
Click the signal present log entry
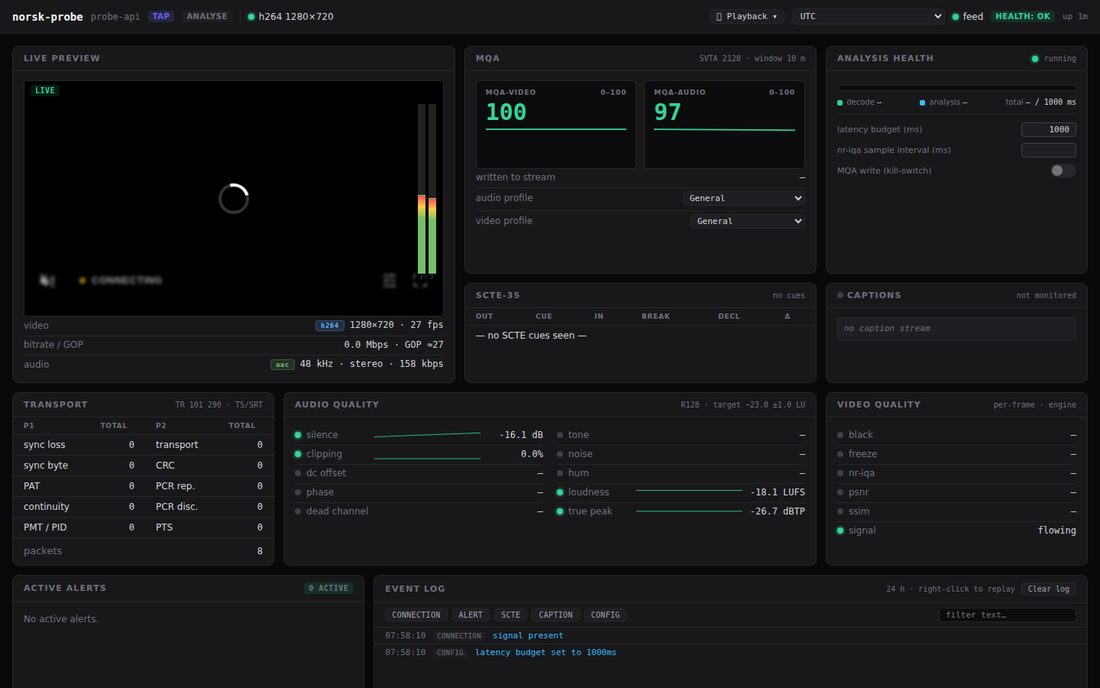point(528,636)
